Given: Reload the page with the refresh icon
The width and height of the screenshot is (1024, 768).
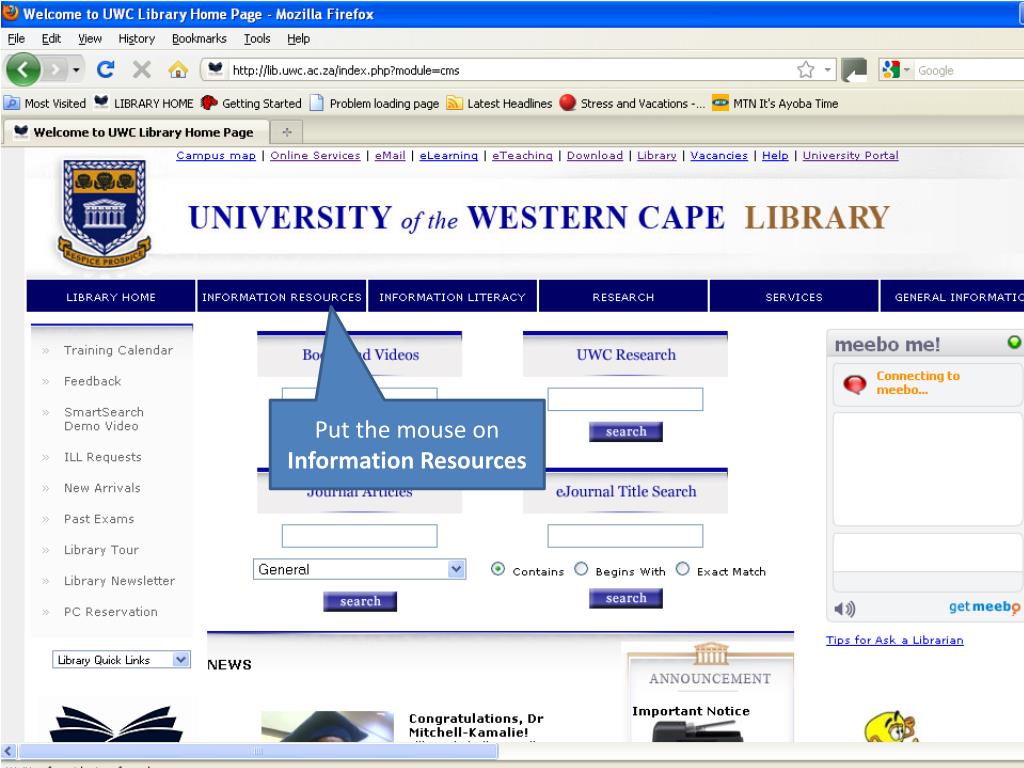Looking at the screenshot, I should (106, 69).
